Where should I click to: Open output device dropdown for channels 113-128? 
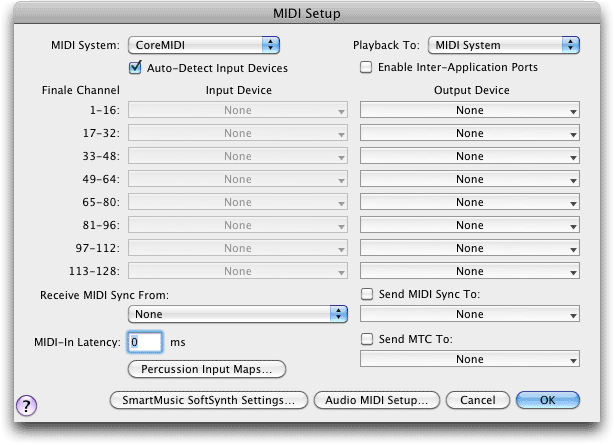[470, 271]
